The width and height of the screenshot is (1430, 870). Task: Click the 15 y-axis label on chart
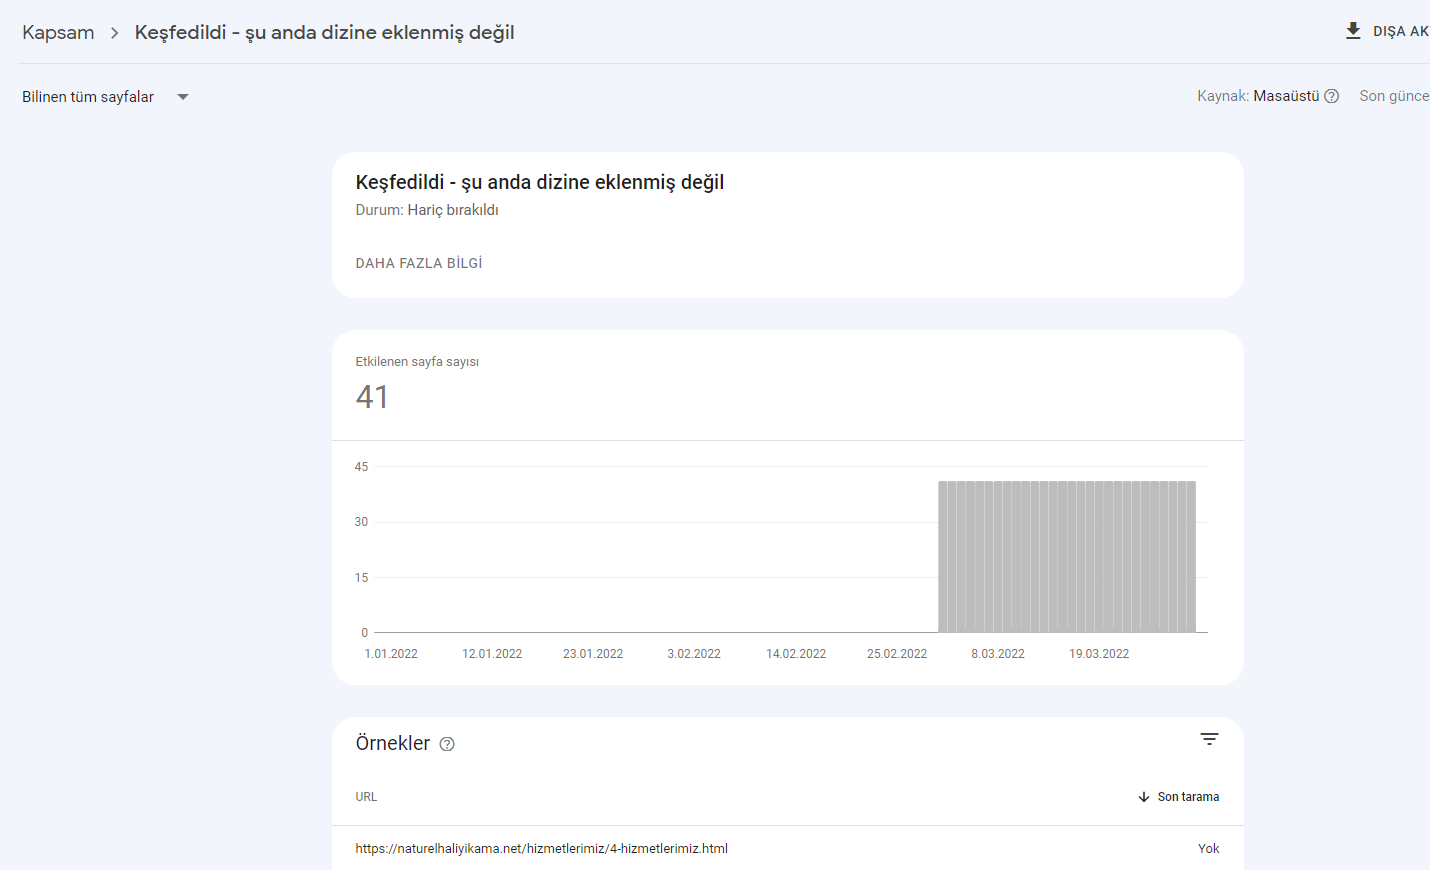[361, 578]
